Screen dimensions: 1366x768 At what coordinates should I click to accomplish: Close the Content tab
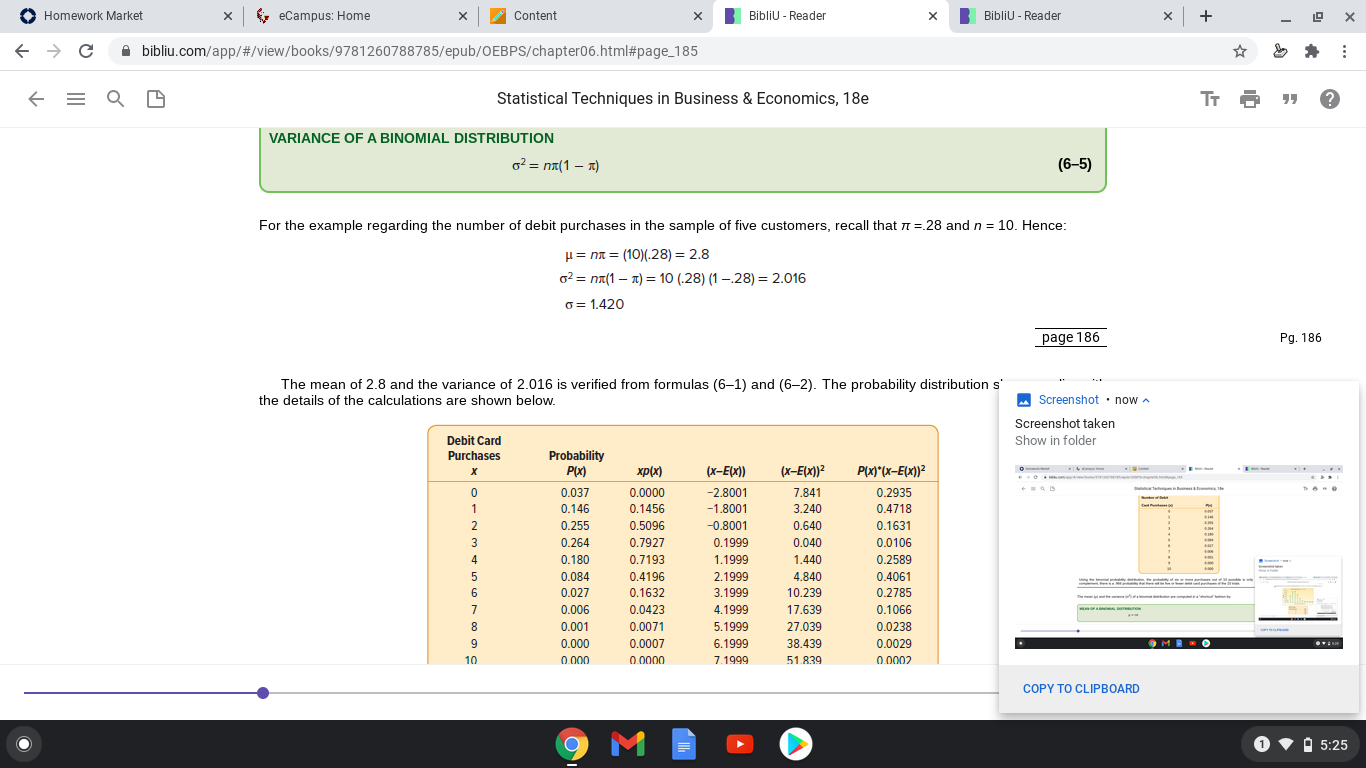697,16
